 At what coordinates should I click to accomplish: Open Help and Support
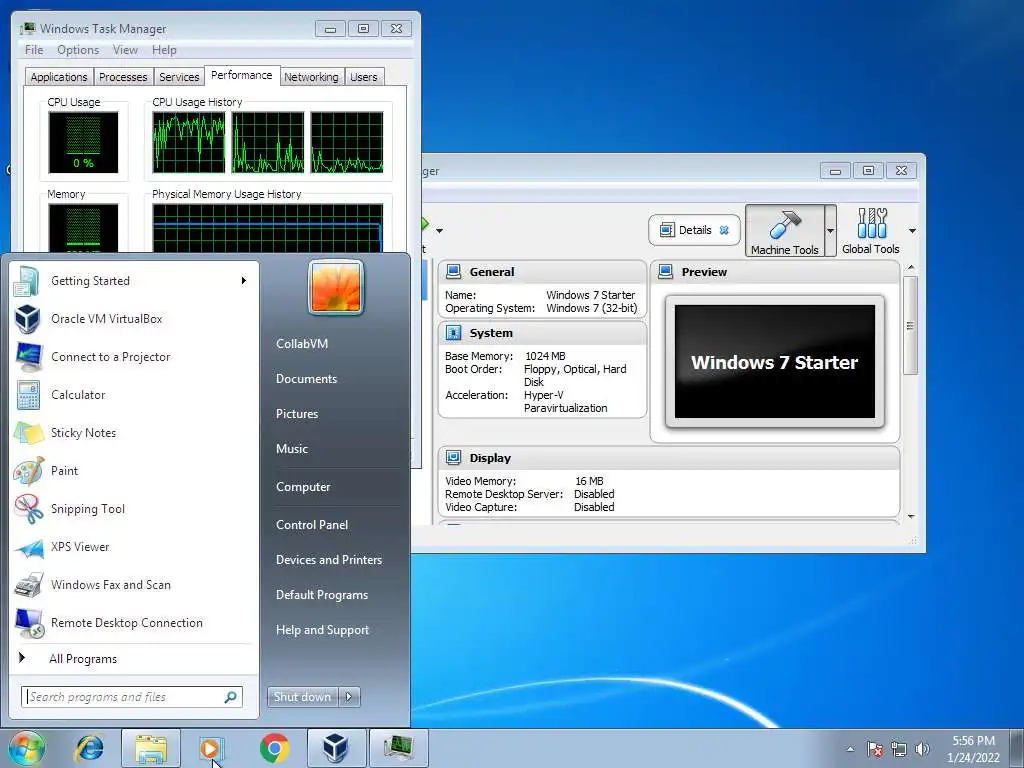coord(322,630)
